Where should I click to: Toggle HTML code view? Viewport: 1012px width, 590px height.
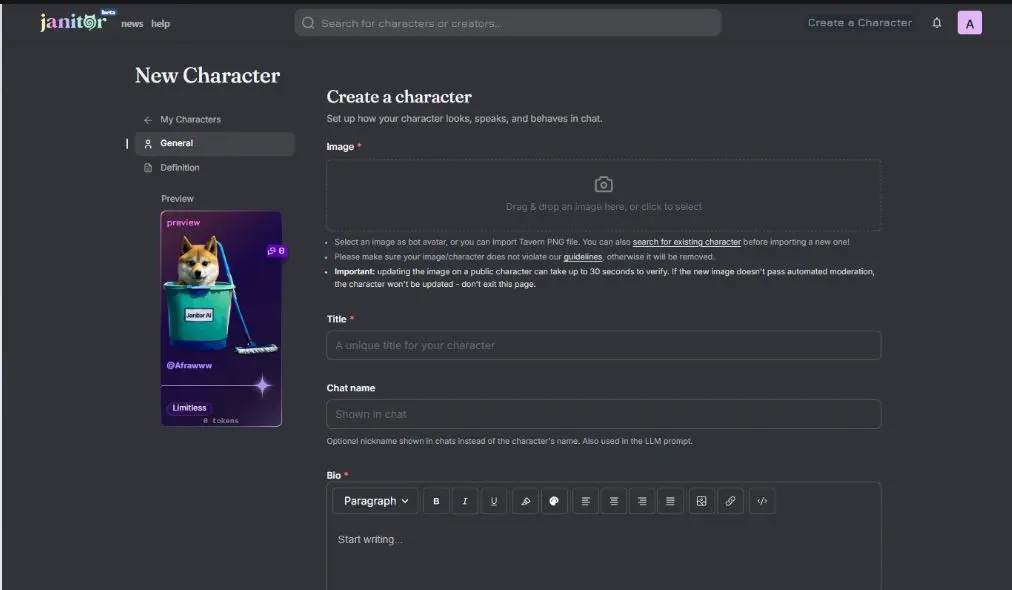762,501
